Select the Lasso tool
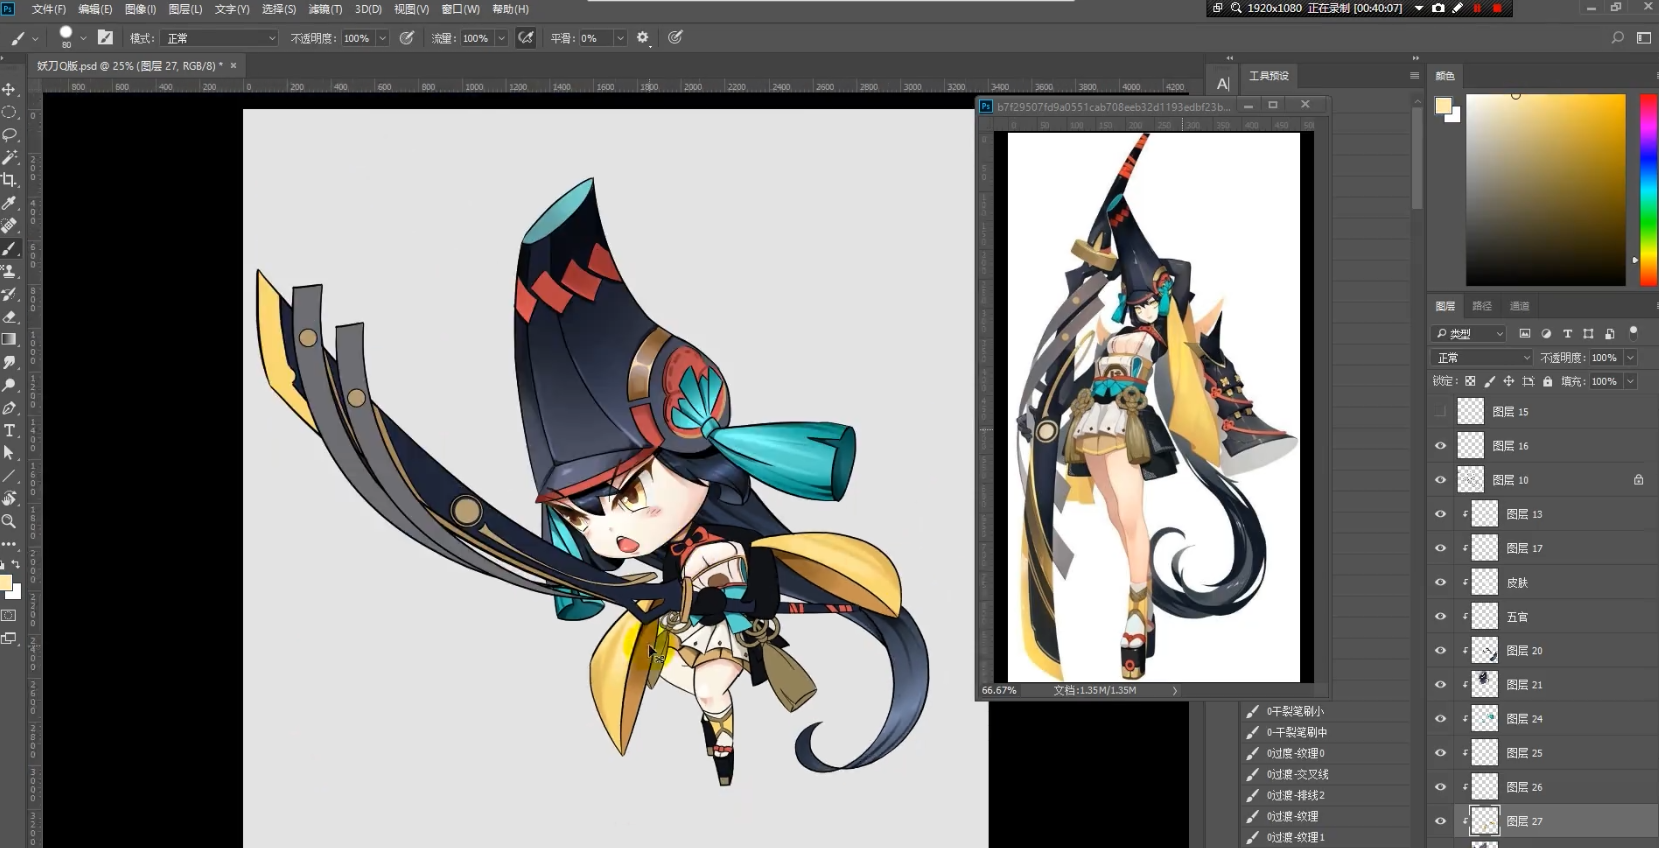This screenshot has width=1659, height=848. (9, 135)
